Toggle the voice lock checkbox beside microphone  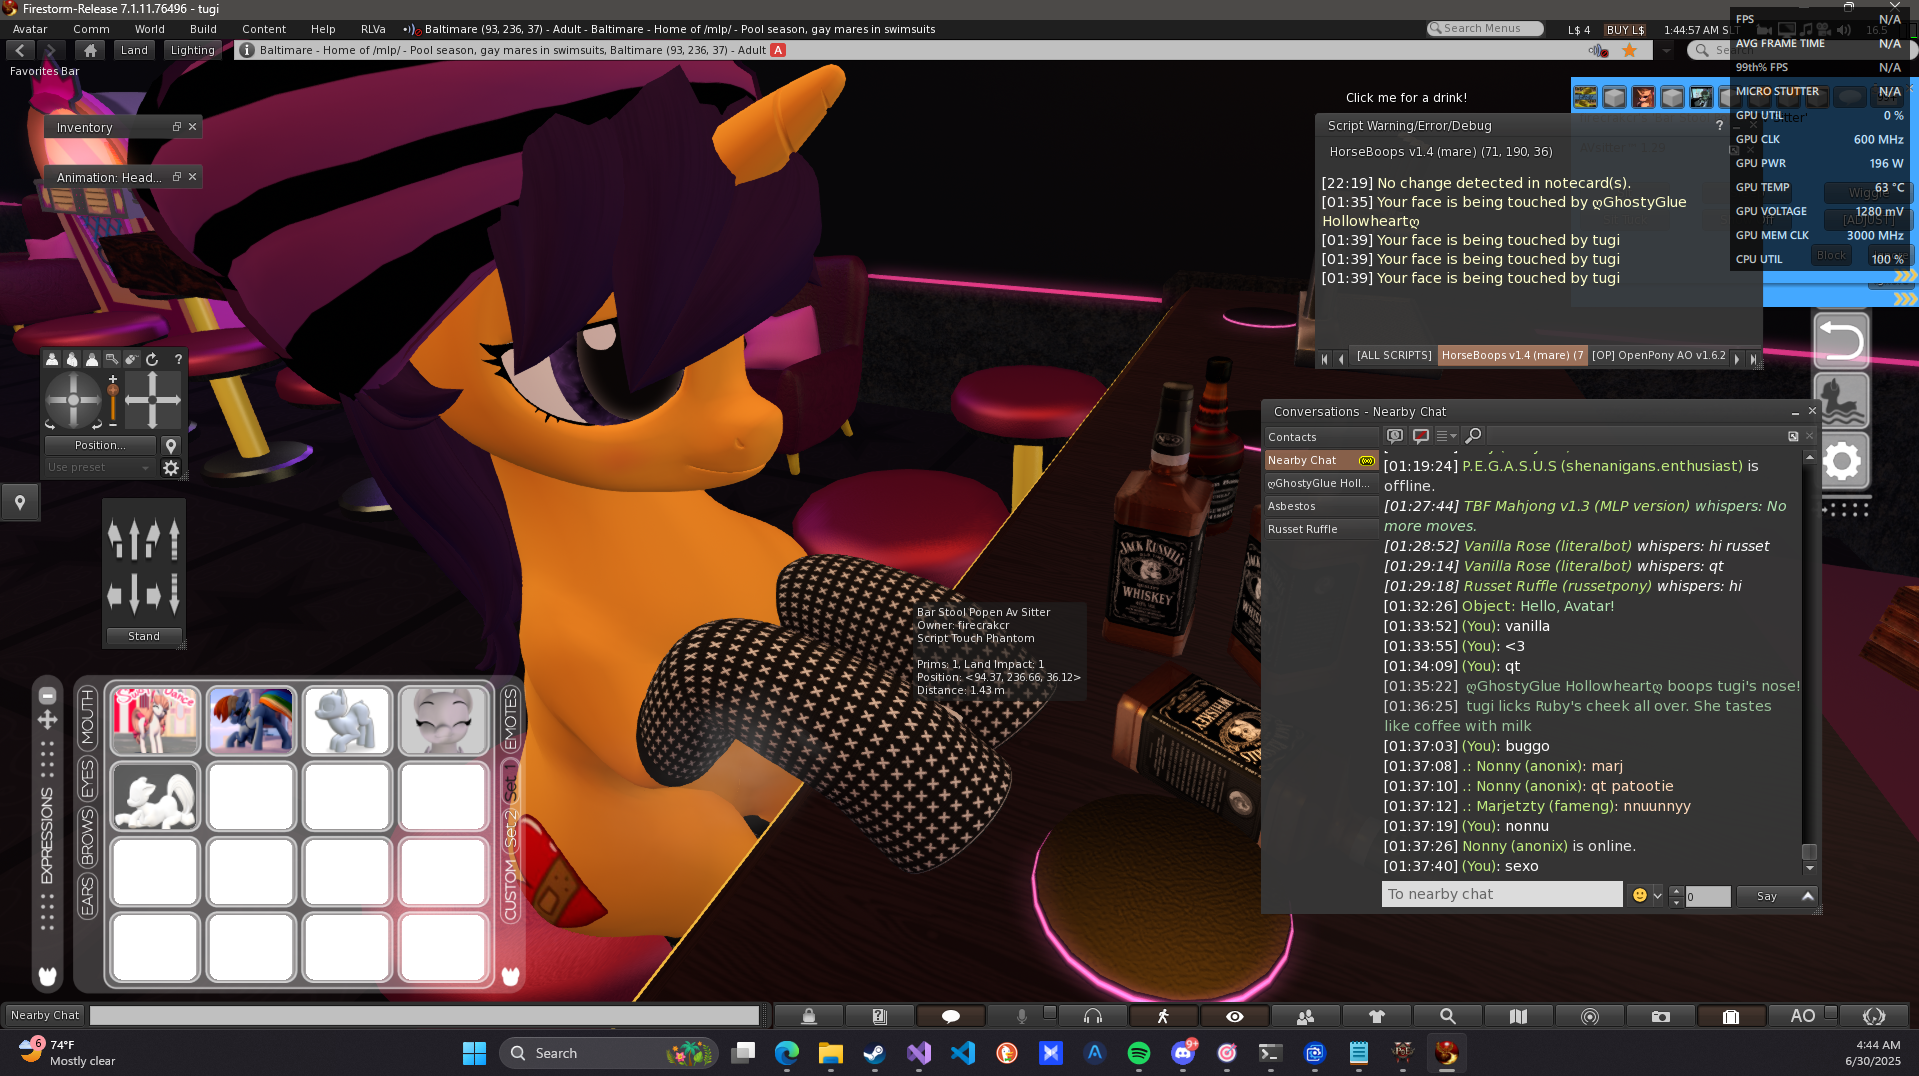point(1049,1012)
